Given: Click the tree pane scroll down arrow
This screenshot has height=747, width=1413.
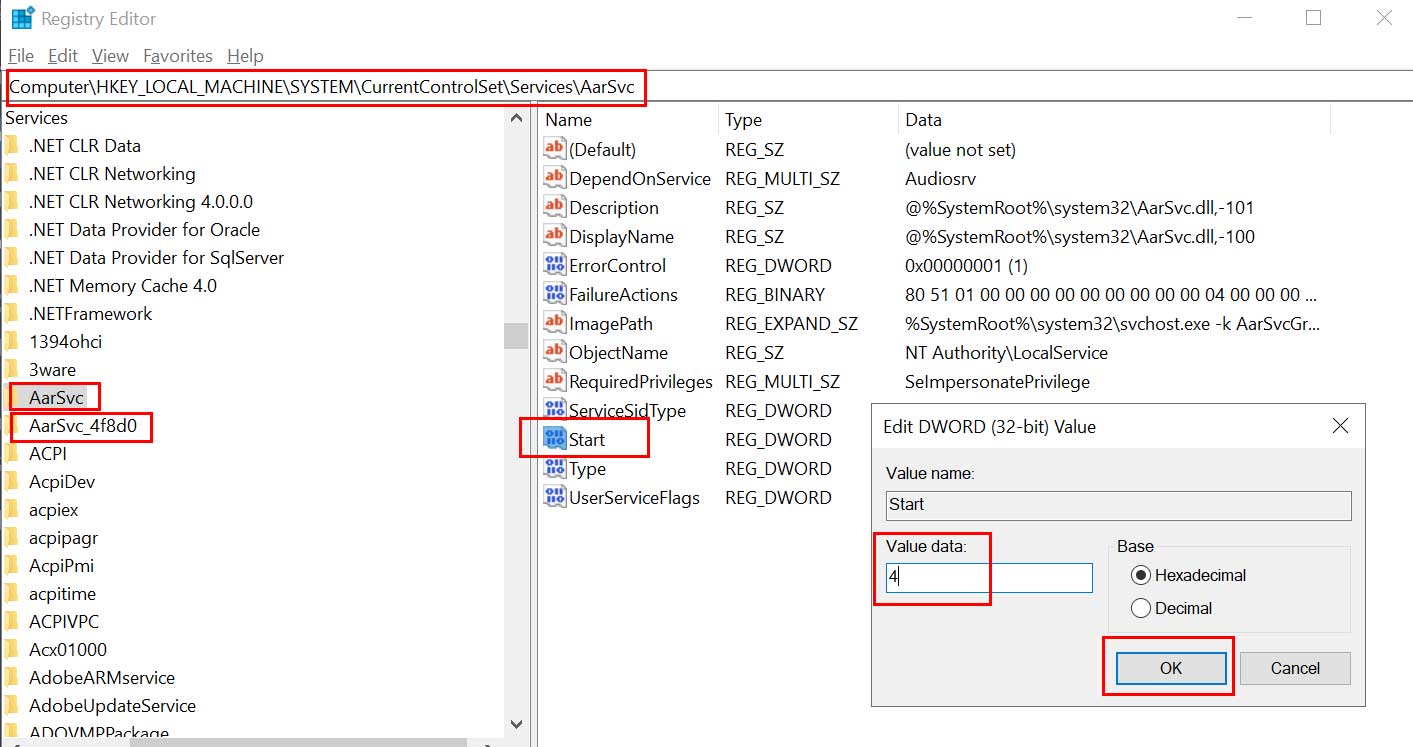Looking at the screenshot, I should [x=516, y=724].
